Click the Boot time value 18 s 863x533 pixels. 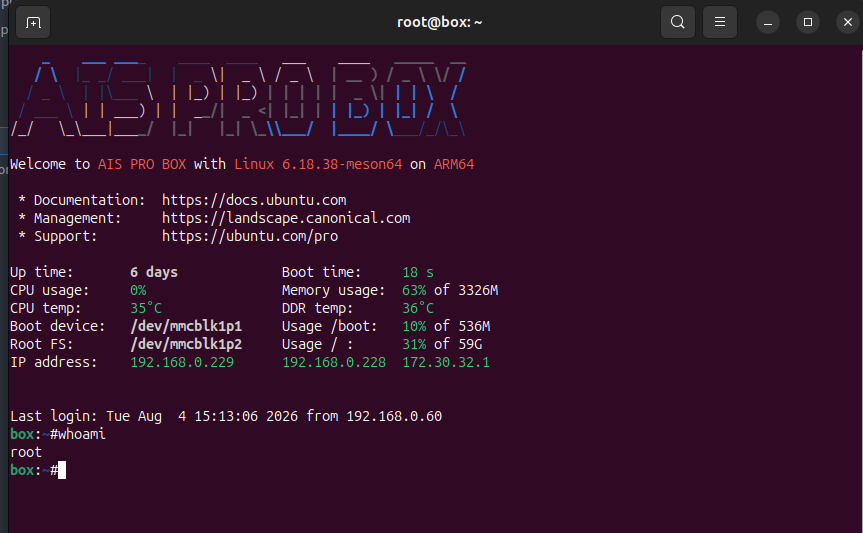pos(418,272)
